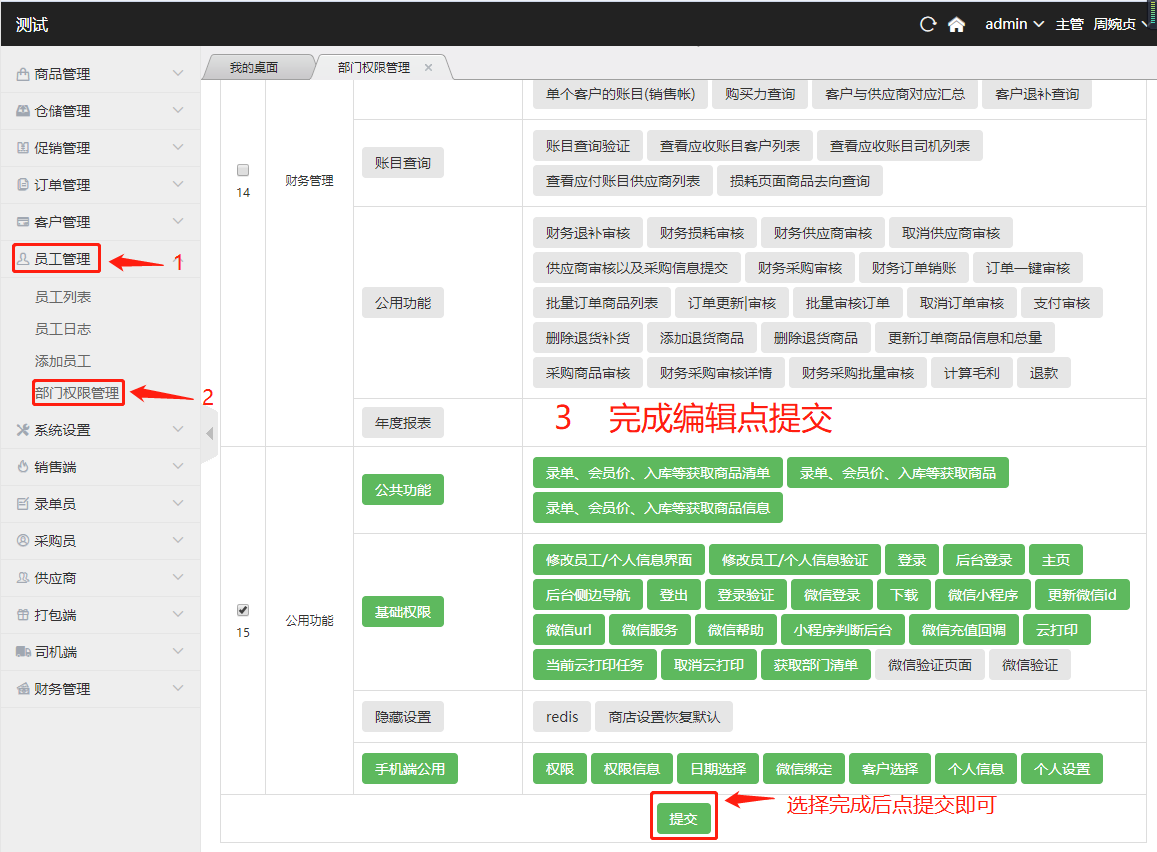Screen dimensions: 1157x852
Task: Check the row 14 财务管理 checkbox
Action: click(243, 170)
